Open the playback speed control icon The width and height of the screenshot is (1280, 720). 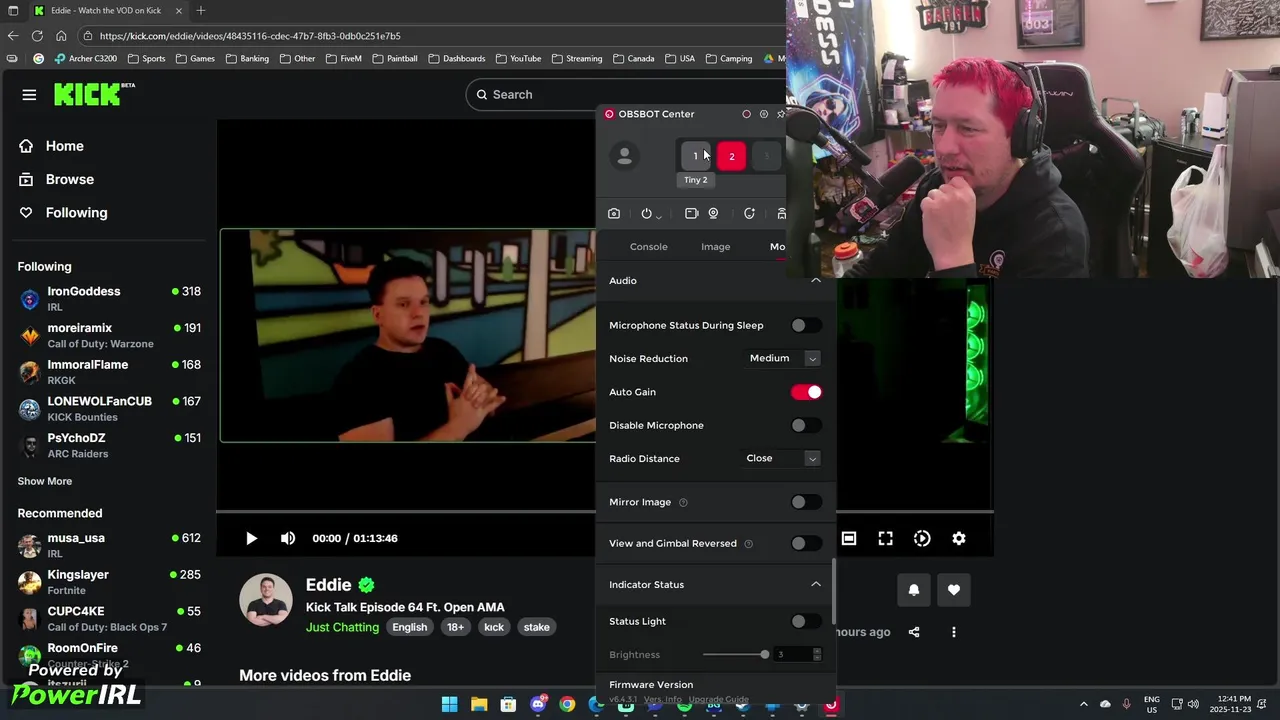tap(922, 539)
